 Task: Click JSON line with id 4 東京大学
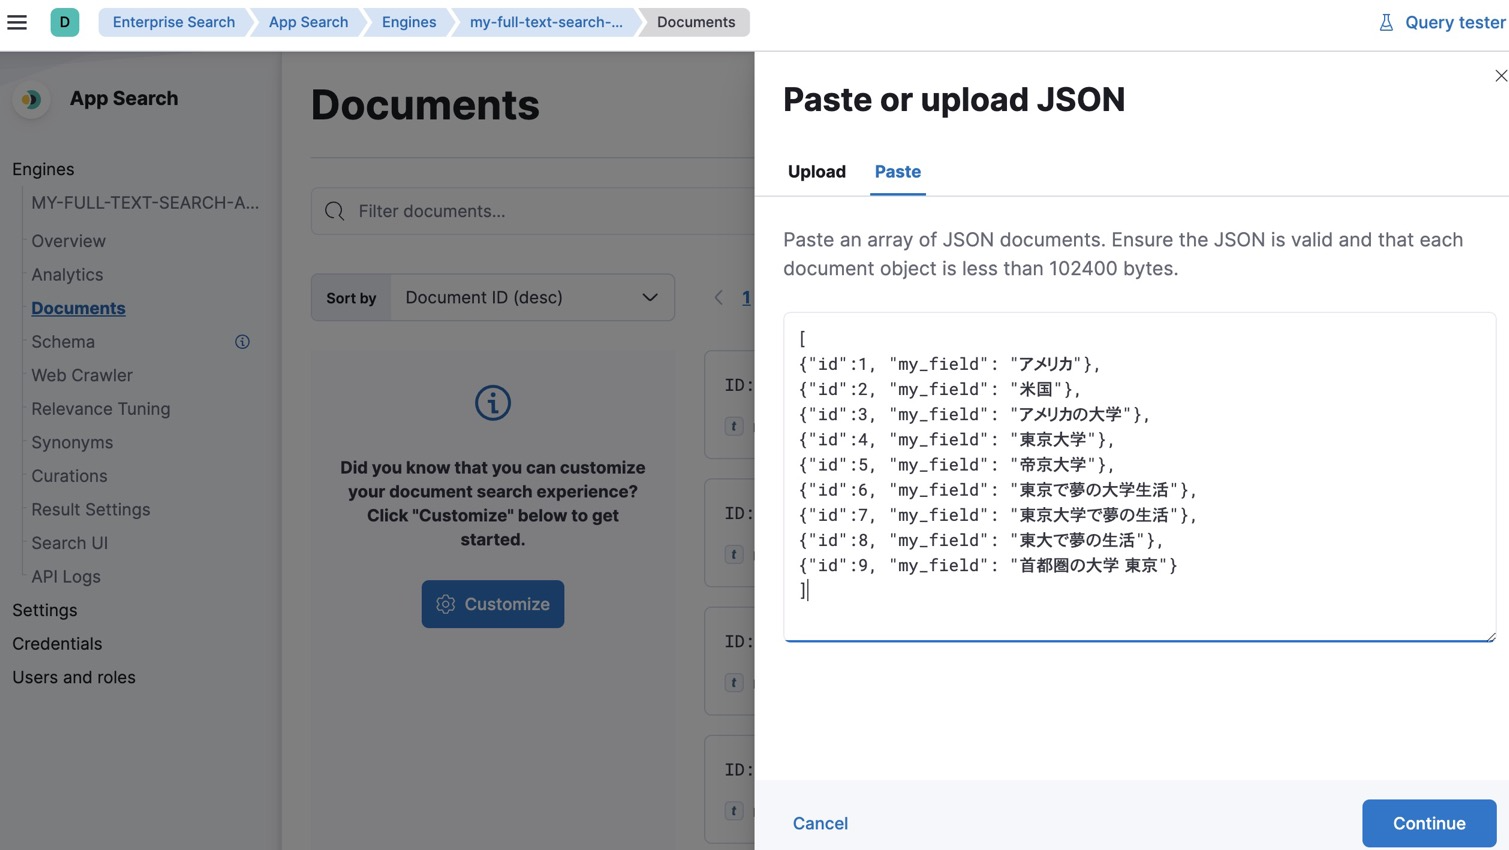pos(957,440)
